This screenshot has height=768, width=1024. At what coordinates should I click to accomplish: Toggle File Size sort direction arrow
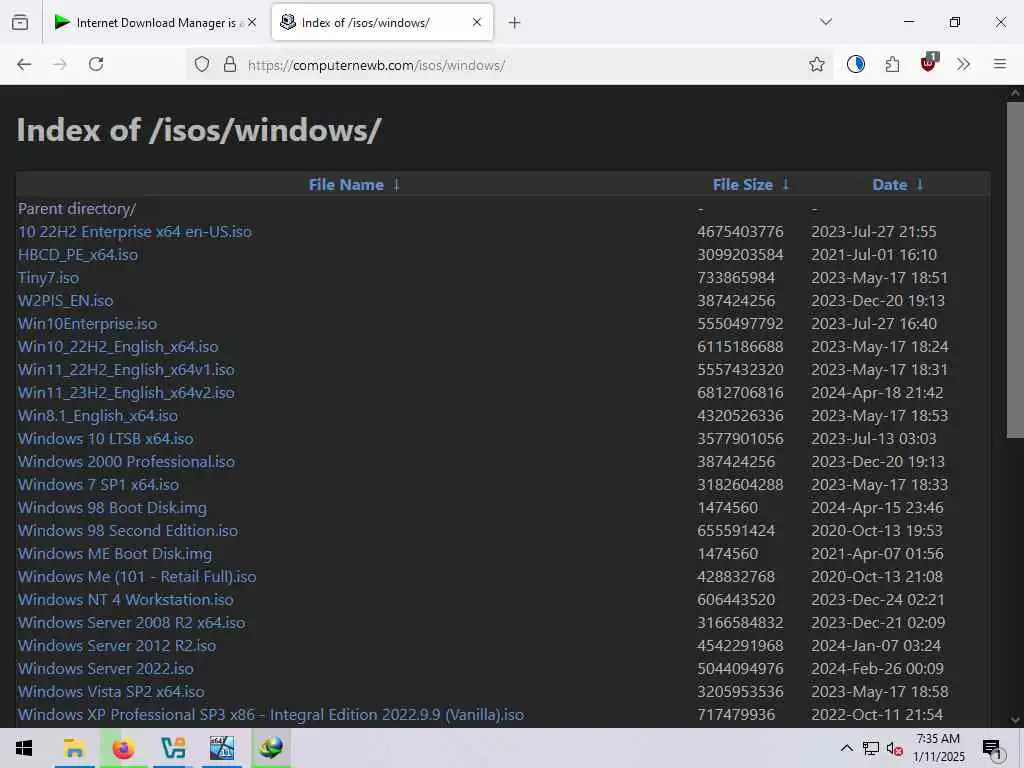pos(786,184)
